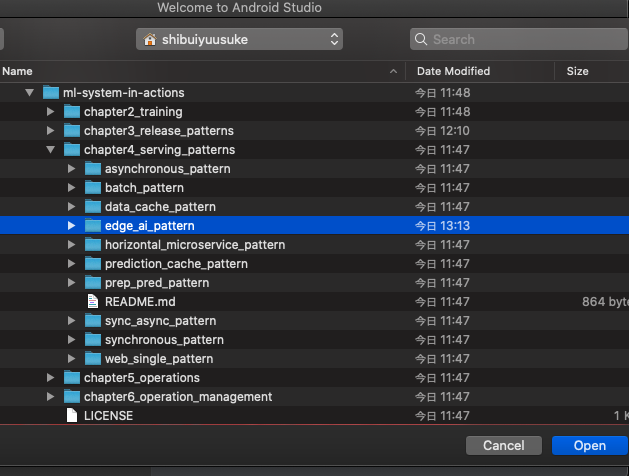Expand the chapter5_operations folder
Image resolution: width=629 pixels, height=476 pixels.
(x=50, y=378)
